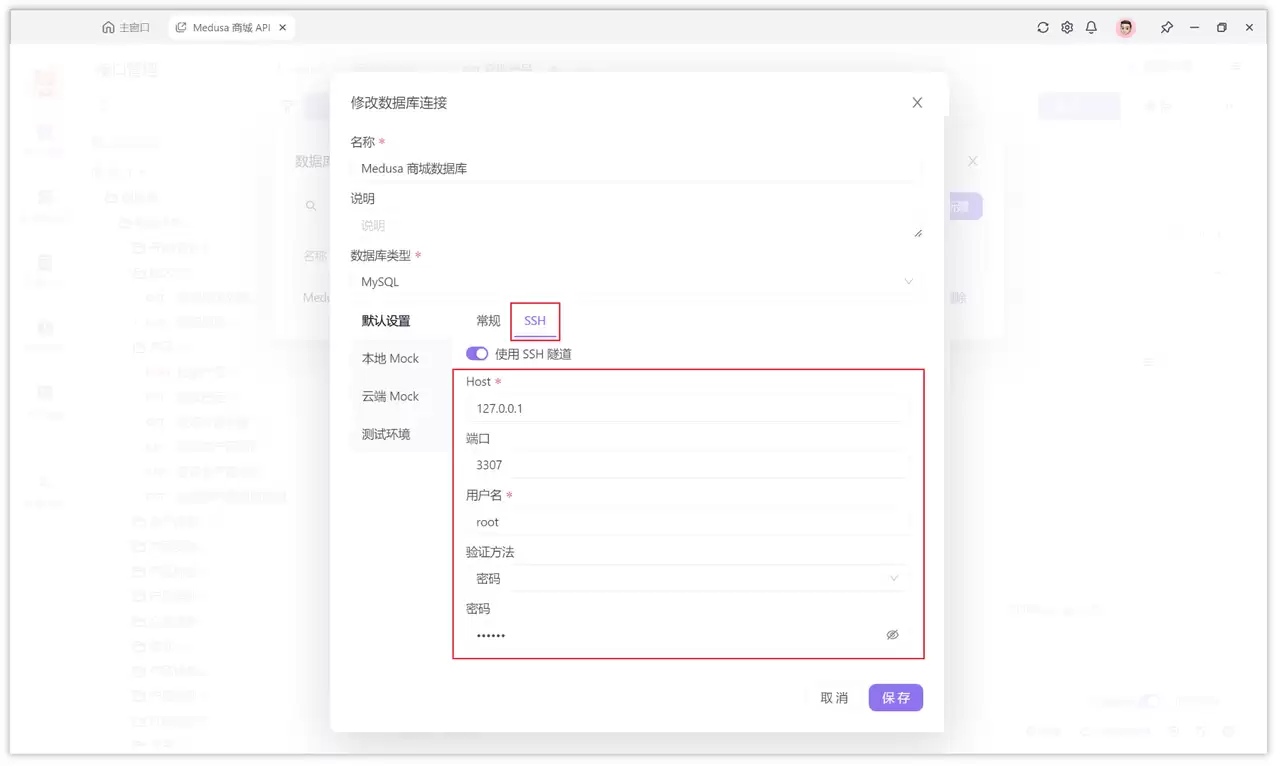Open settings via the title bar gear icon
The height and width of the screenshot is (766, 1280).
[x=1067, y=28]
